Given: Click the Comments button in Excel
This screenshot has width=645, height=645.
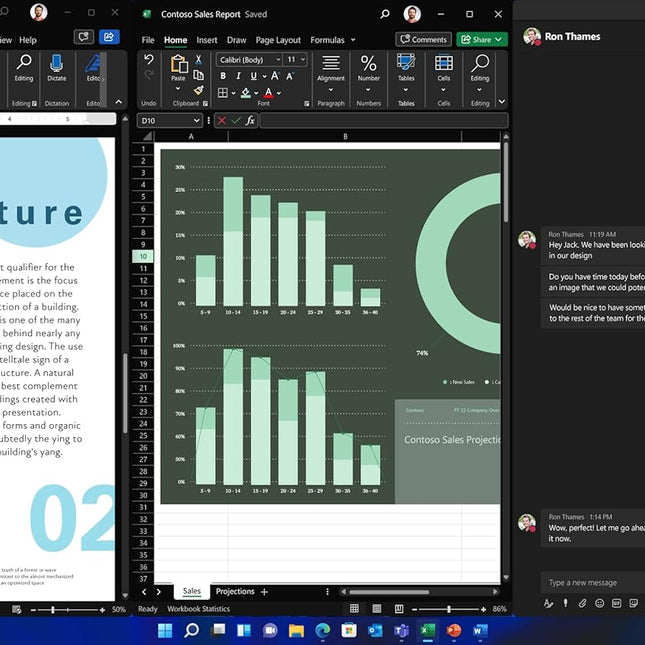Looking at the screenshot, I should [423, 39].
